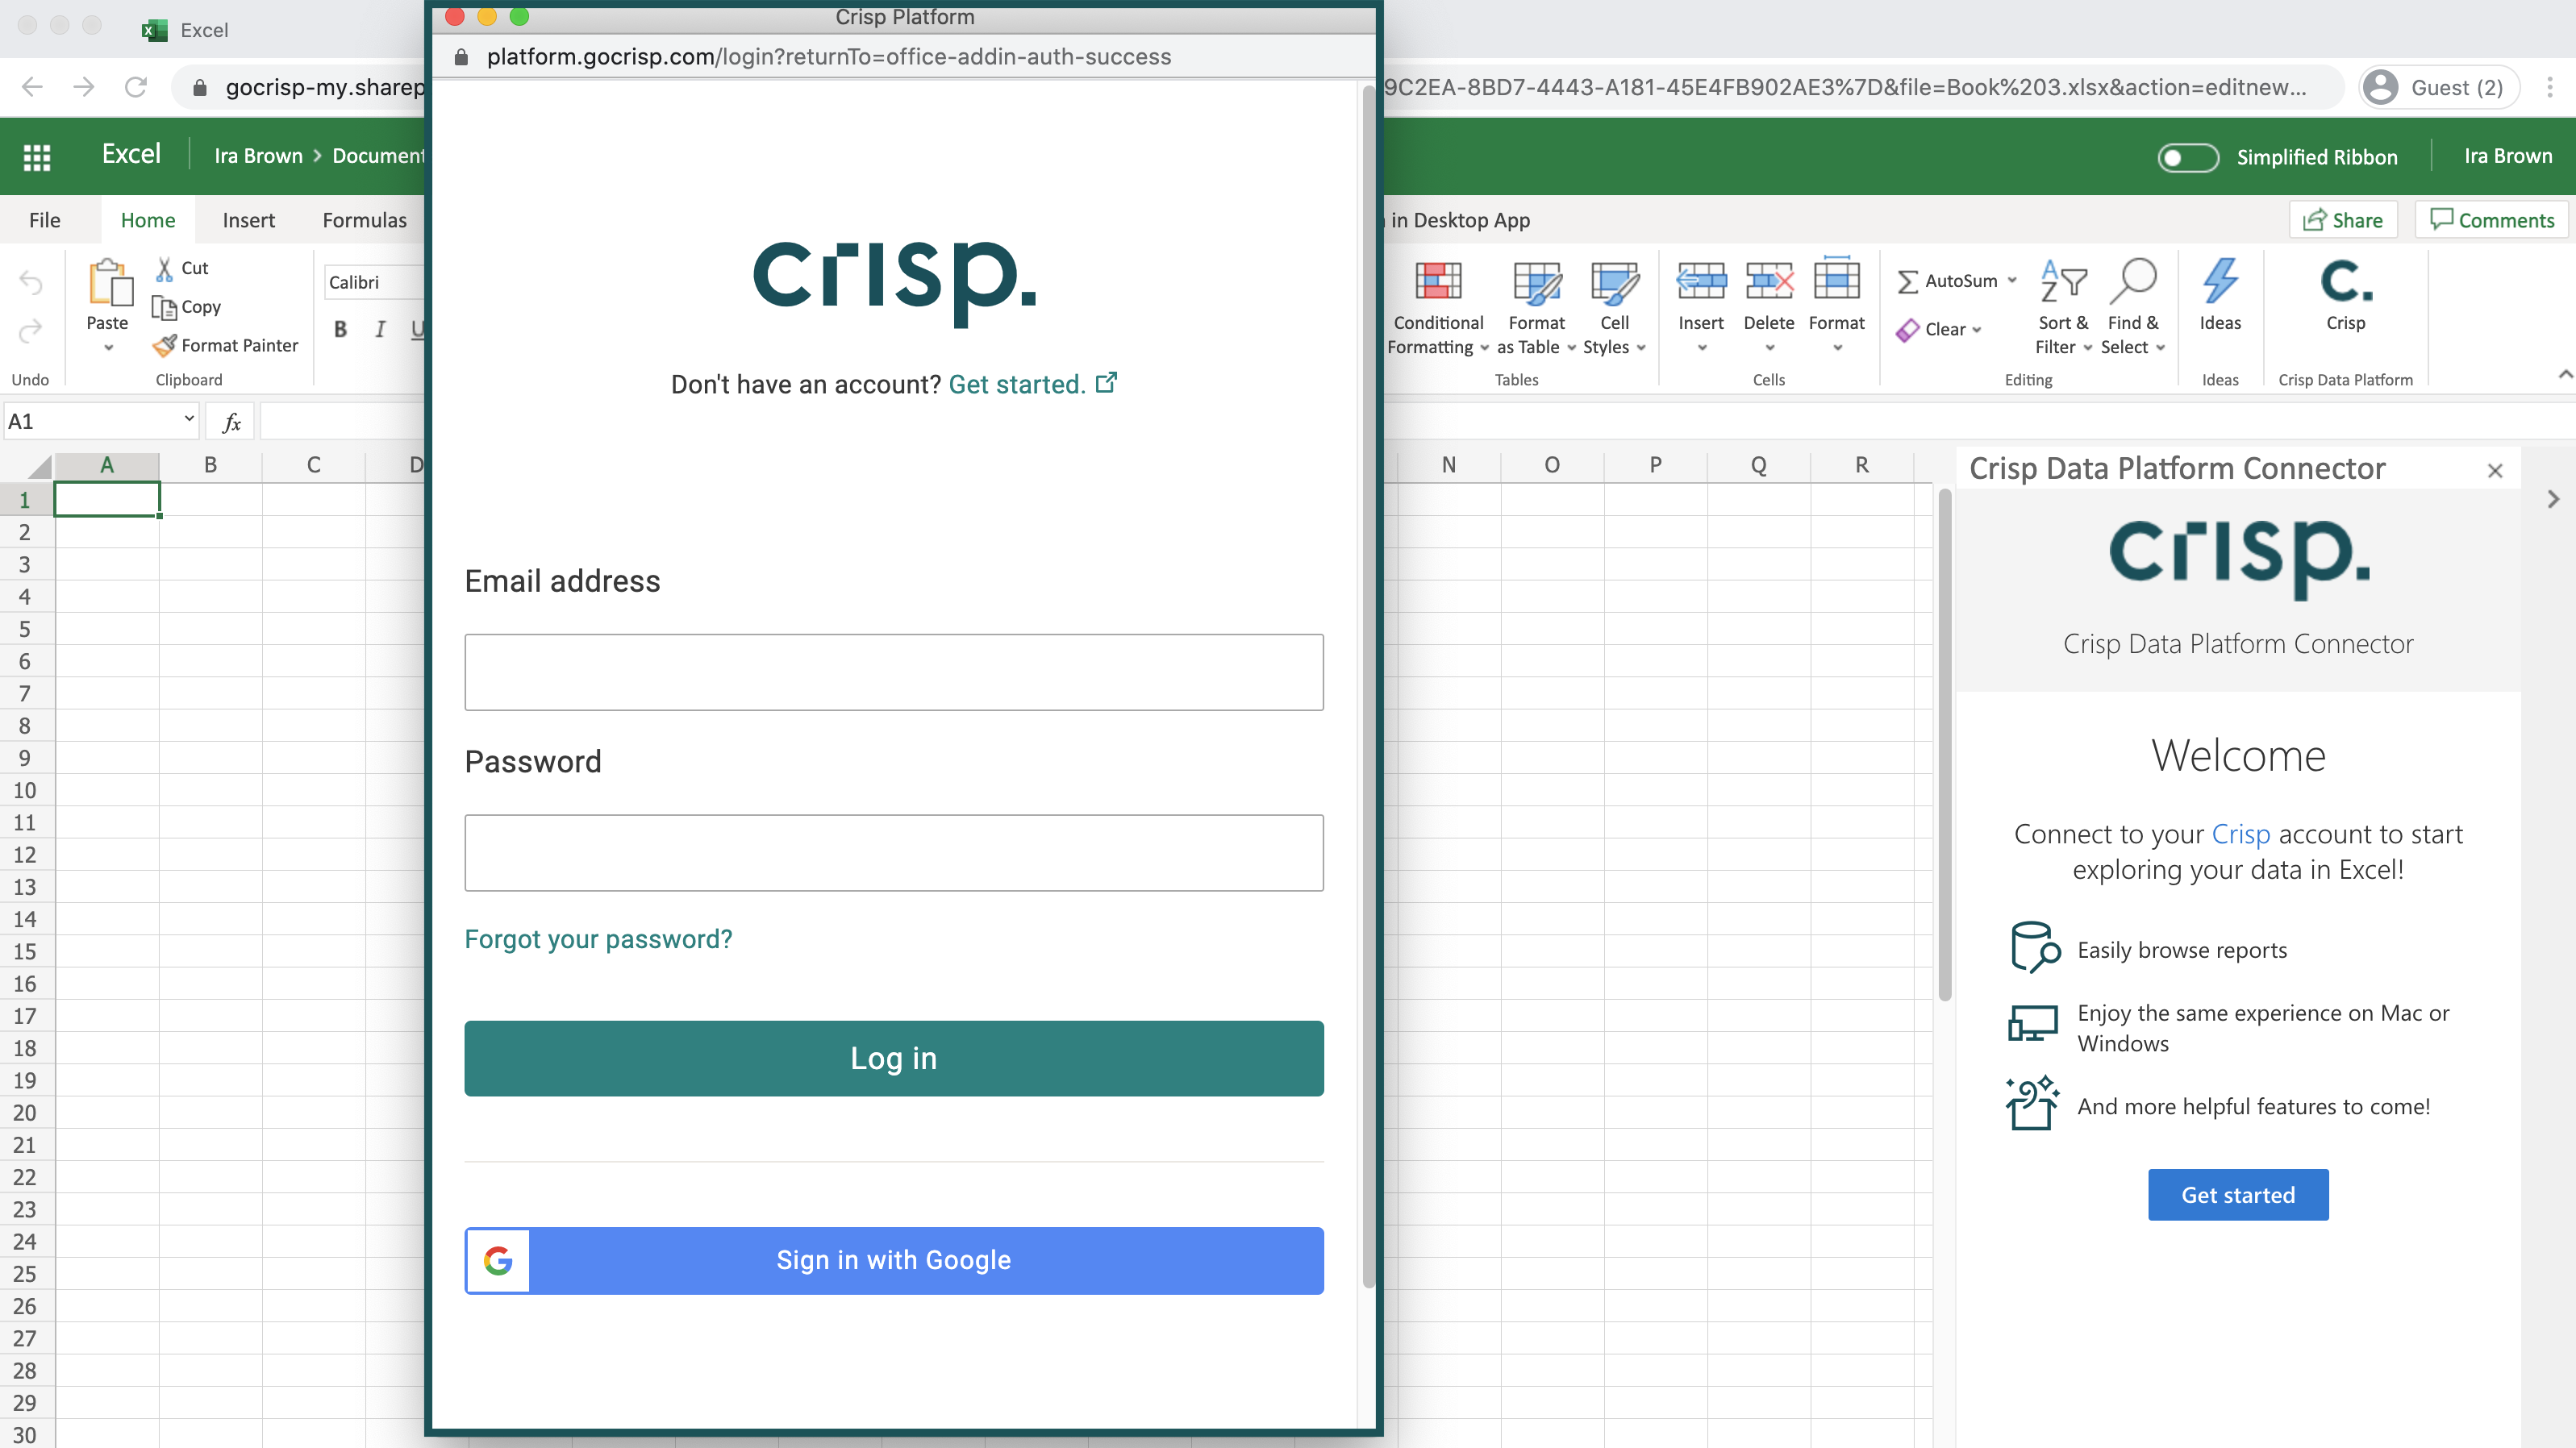2576x1448 pixels.
Task: Toggle the Simplified Ribbon switch
Action: click(x=2187, y=157)
